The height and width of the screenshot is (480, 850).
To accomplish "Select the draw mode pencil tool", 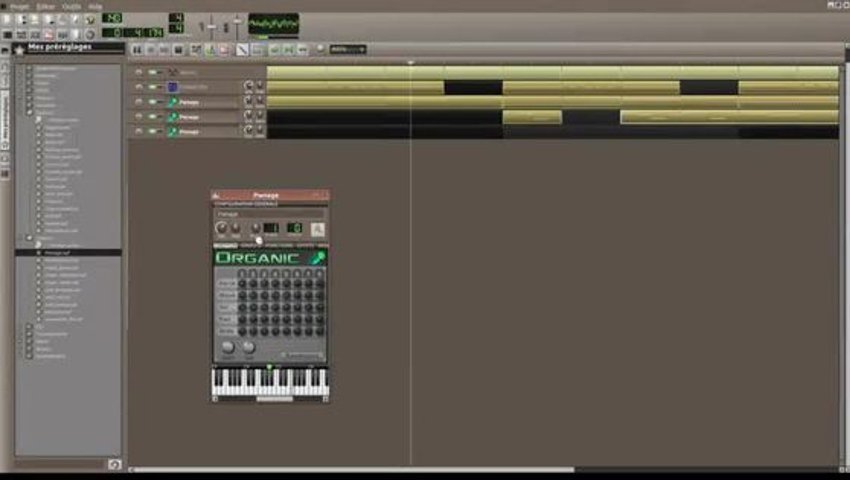I will tap(242, 49).
